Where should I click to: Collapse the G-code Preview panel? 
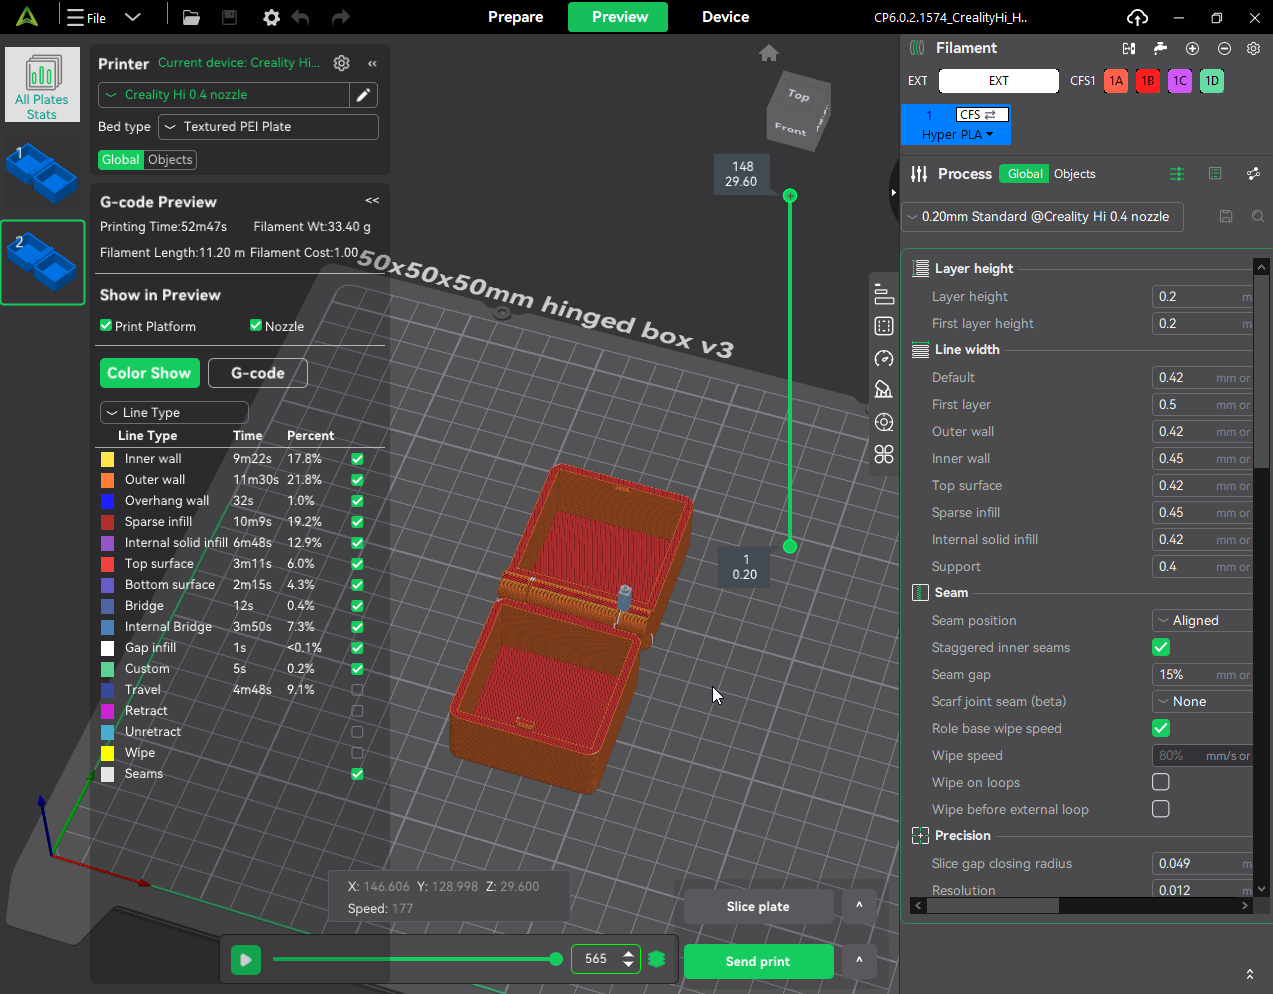372,201
